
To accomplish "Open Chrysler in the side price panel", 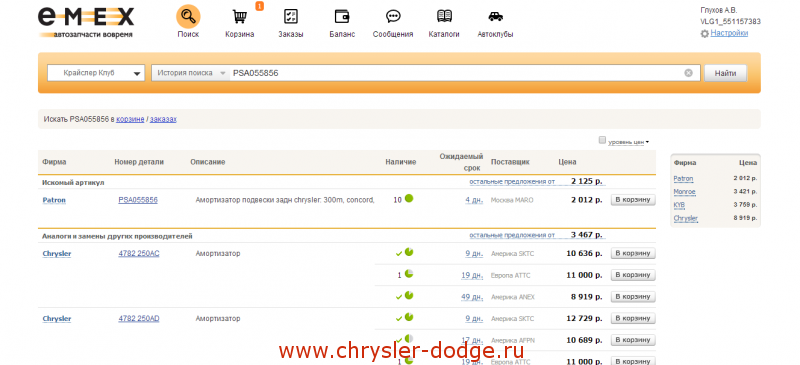I will pyautogui.click(x=686, y=218).
